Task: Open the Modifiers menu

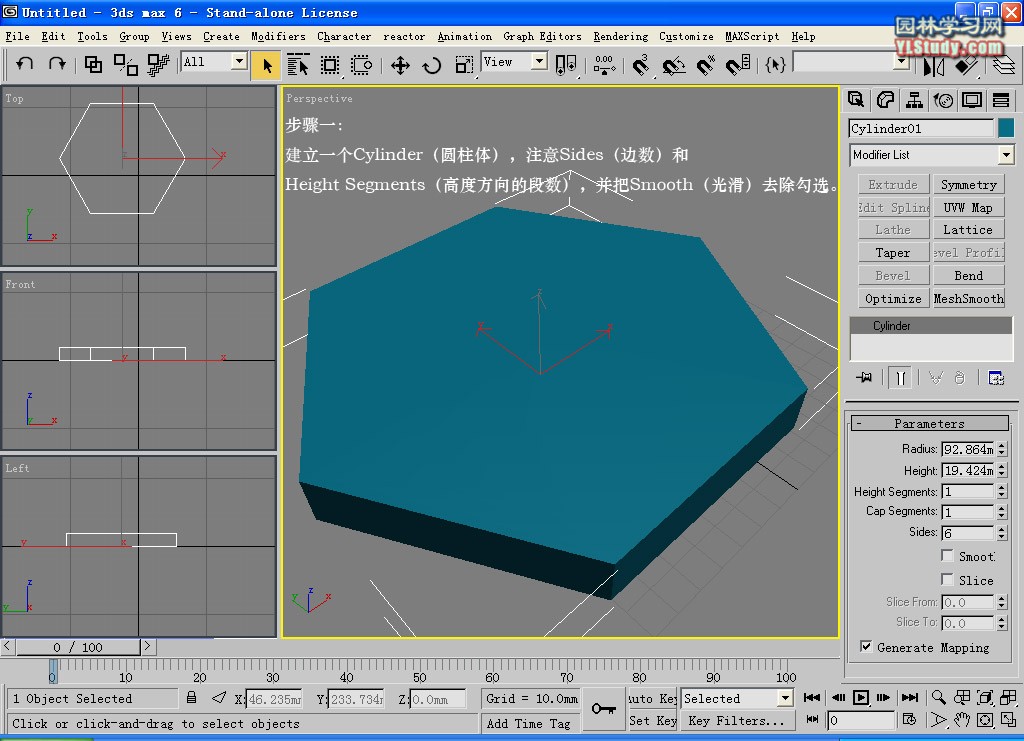Action: pyautogui.click(x=278, y=36)
